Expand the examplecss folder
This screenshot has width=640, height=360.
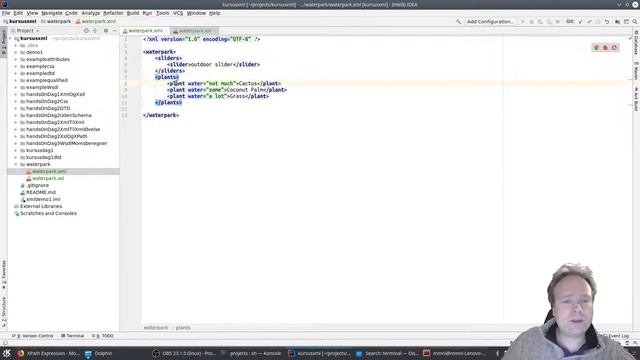pyautogui.click(x=16, y=66)
